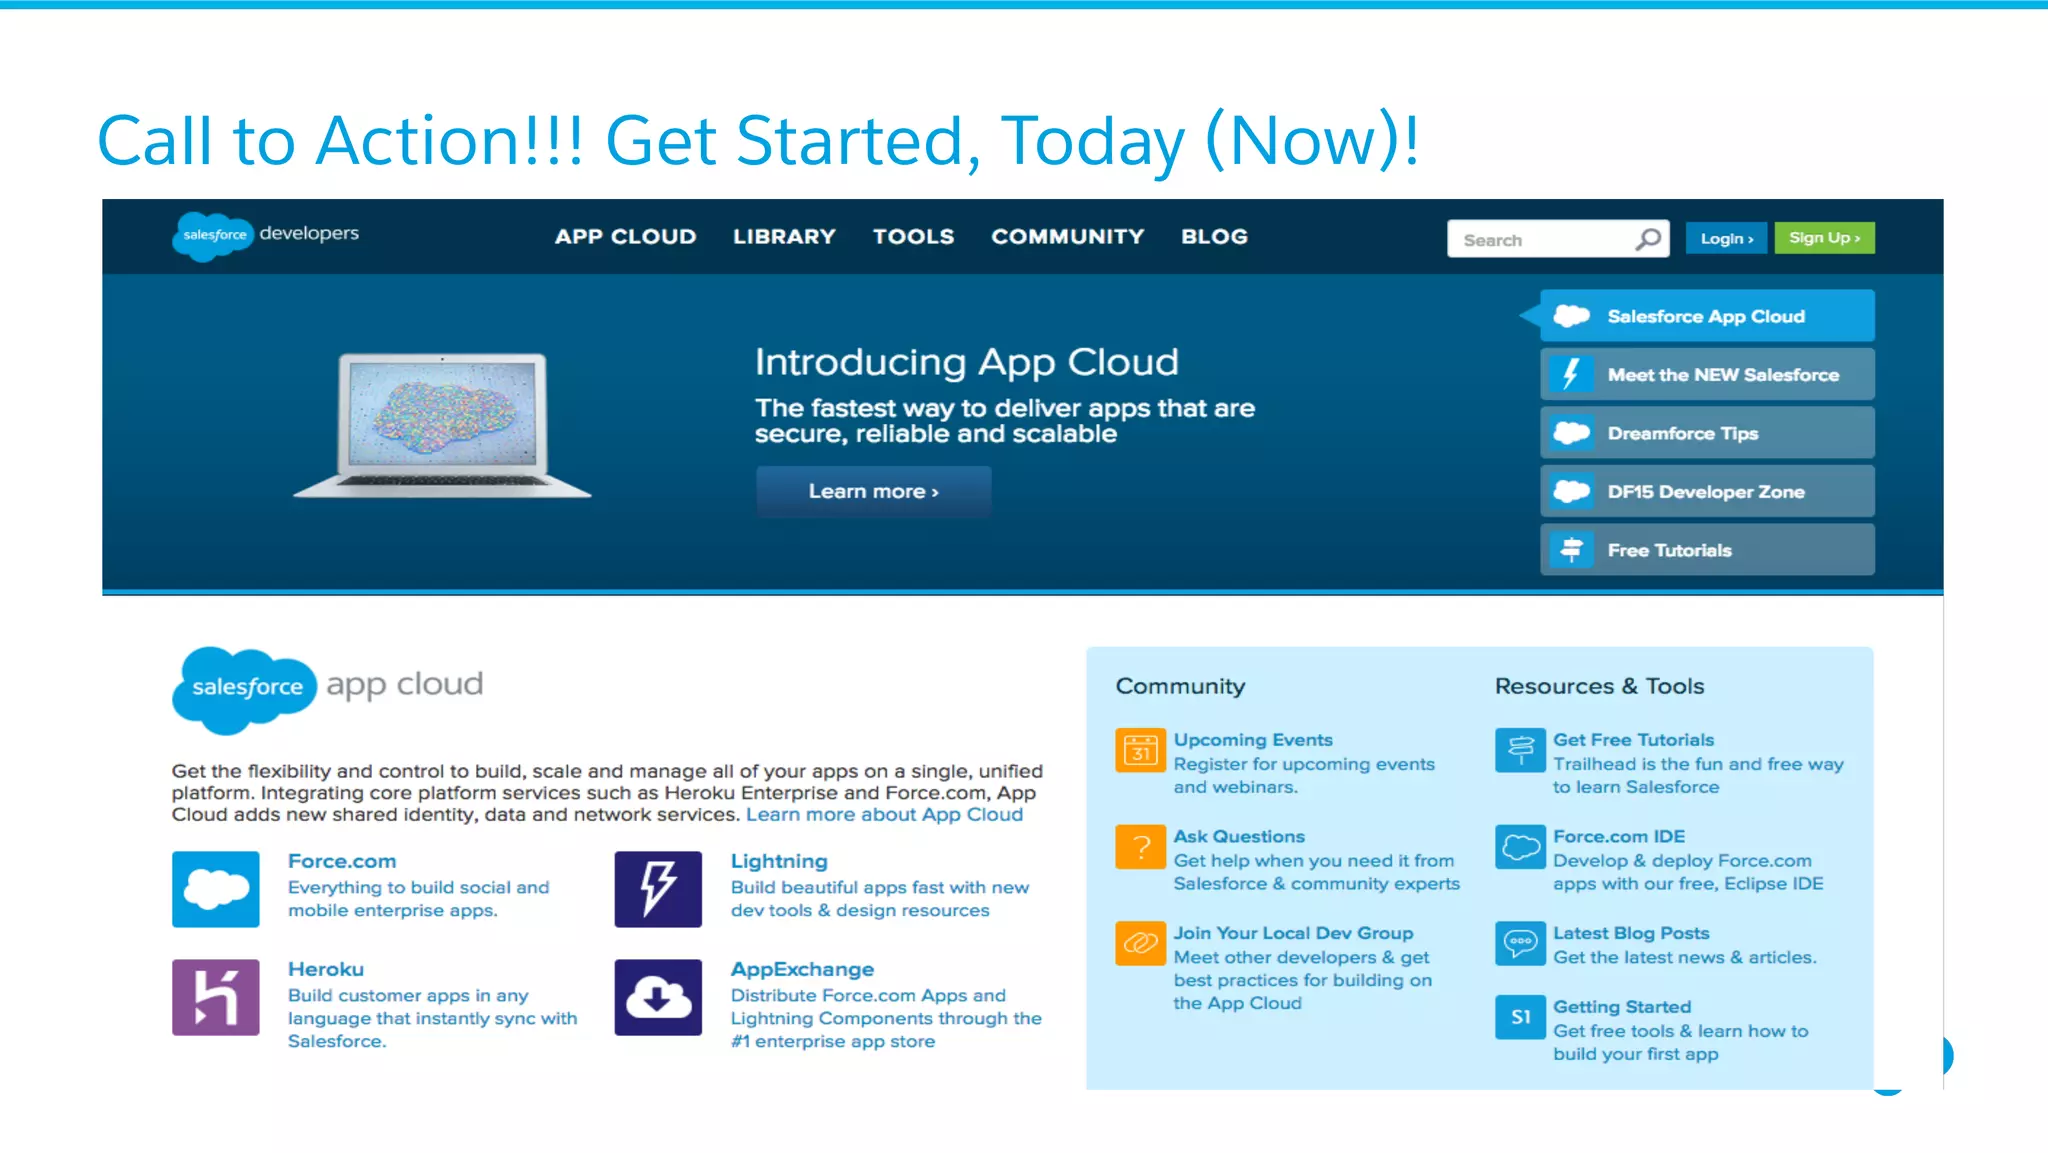
Task: Click the Salesforce App Cloud cloud icon
Action: pyautogui.click(x=1572, y=316)
